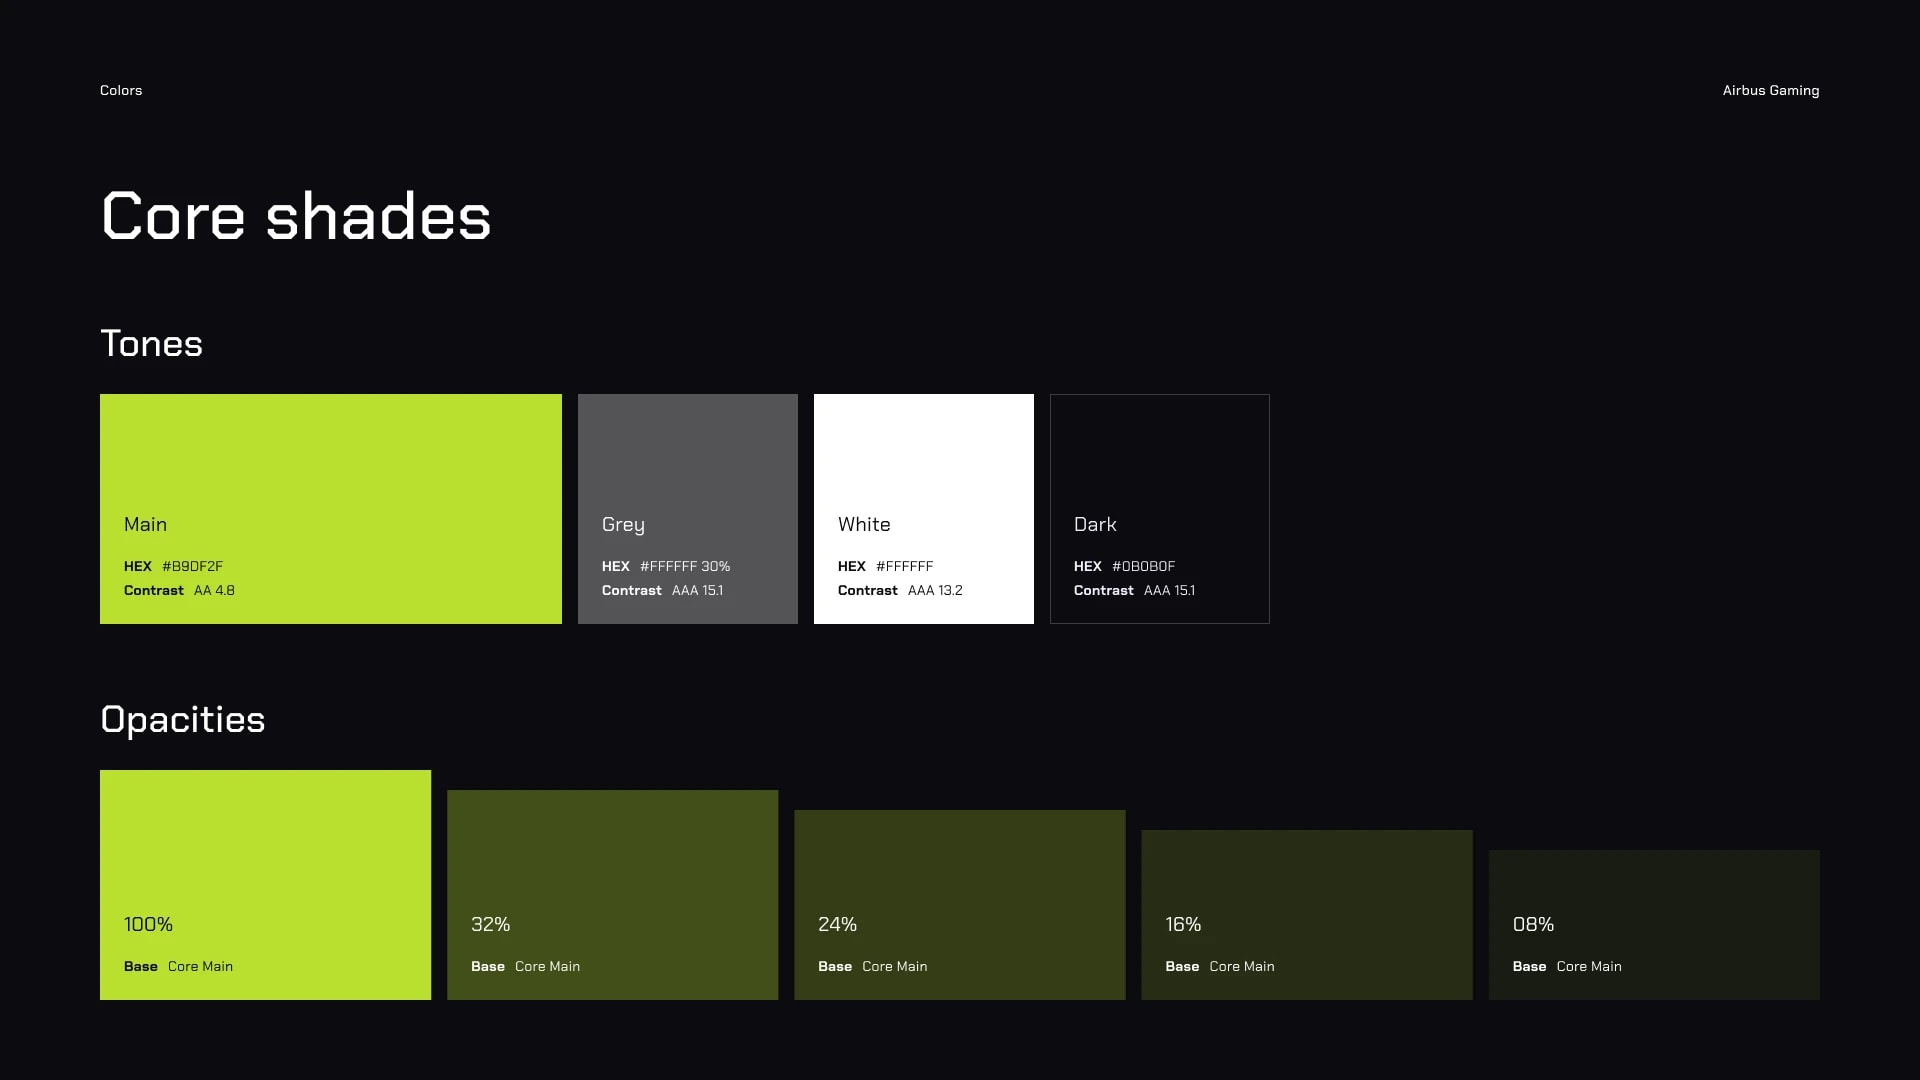Click the White swatch name label

pos(864,524)
